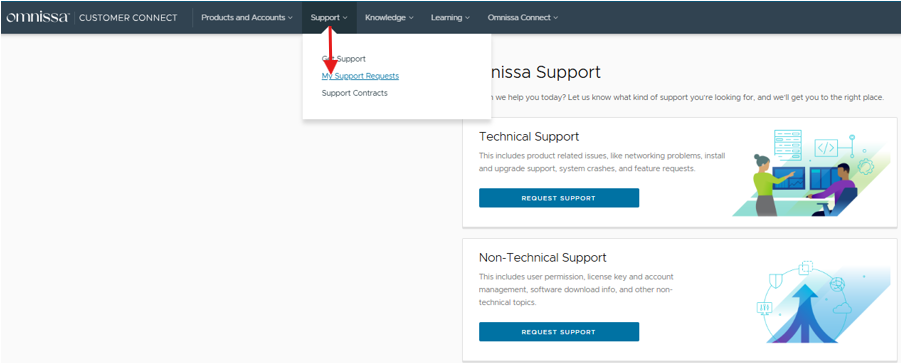Click the Non-Technical Support arrow illustration
901x363 pixels.
823,303
